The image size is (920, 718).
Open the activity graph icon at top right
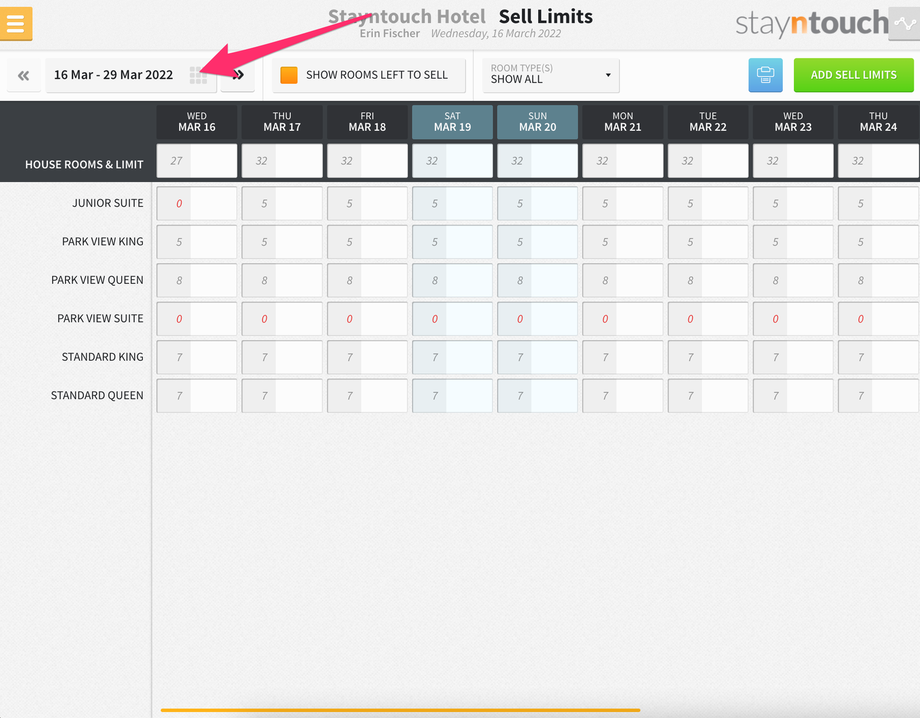click(904, 23)
